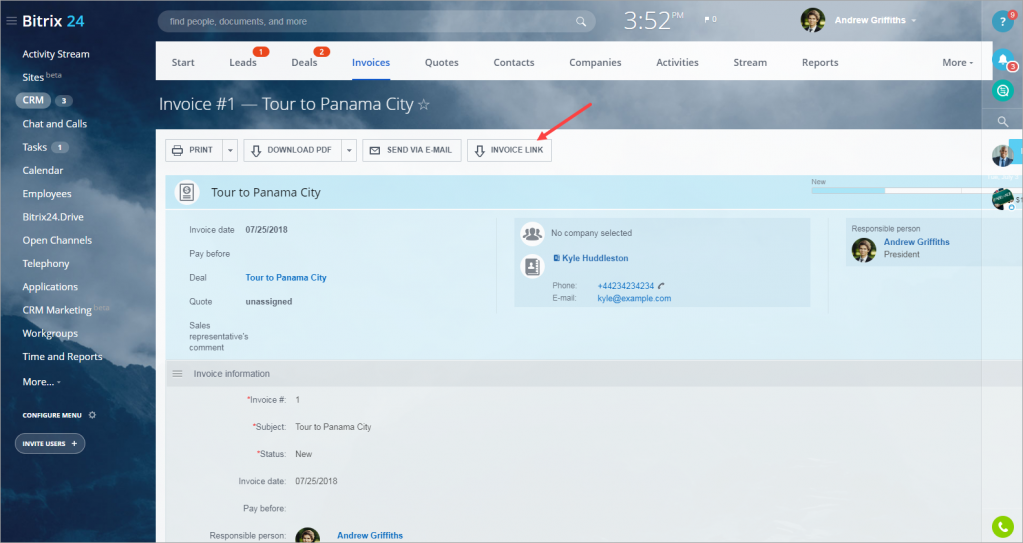Viewport: 1023px width, 543px height.
Task: Click the contact address book icon
Action: coord(532,266)
